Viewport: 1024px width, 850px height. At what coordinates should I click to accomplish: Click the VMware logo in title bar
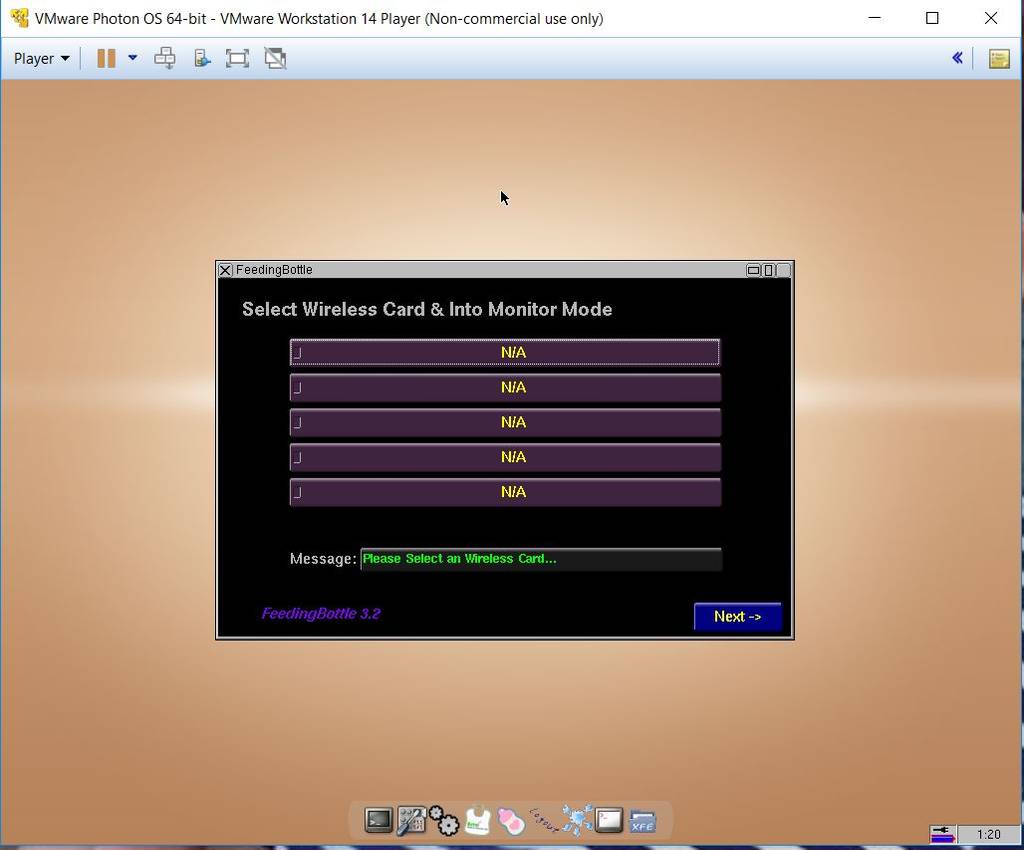point(20,18)
